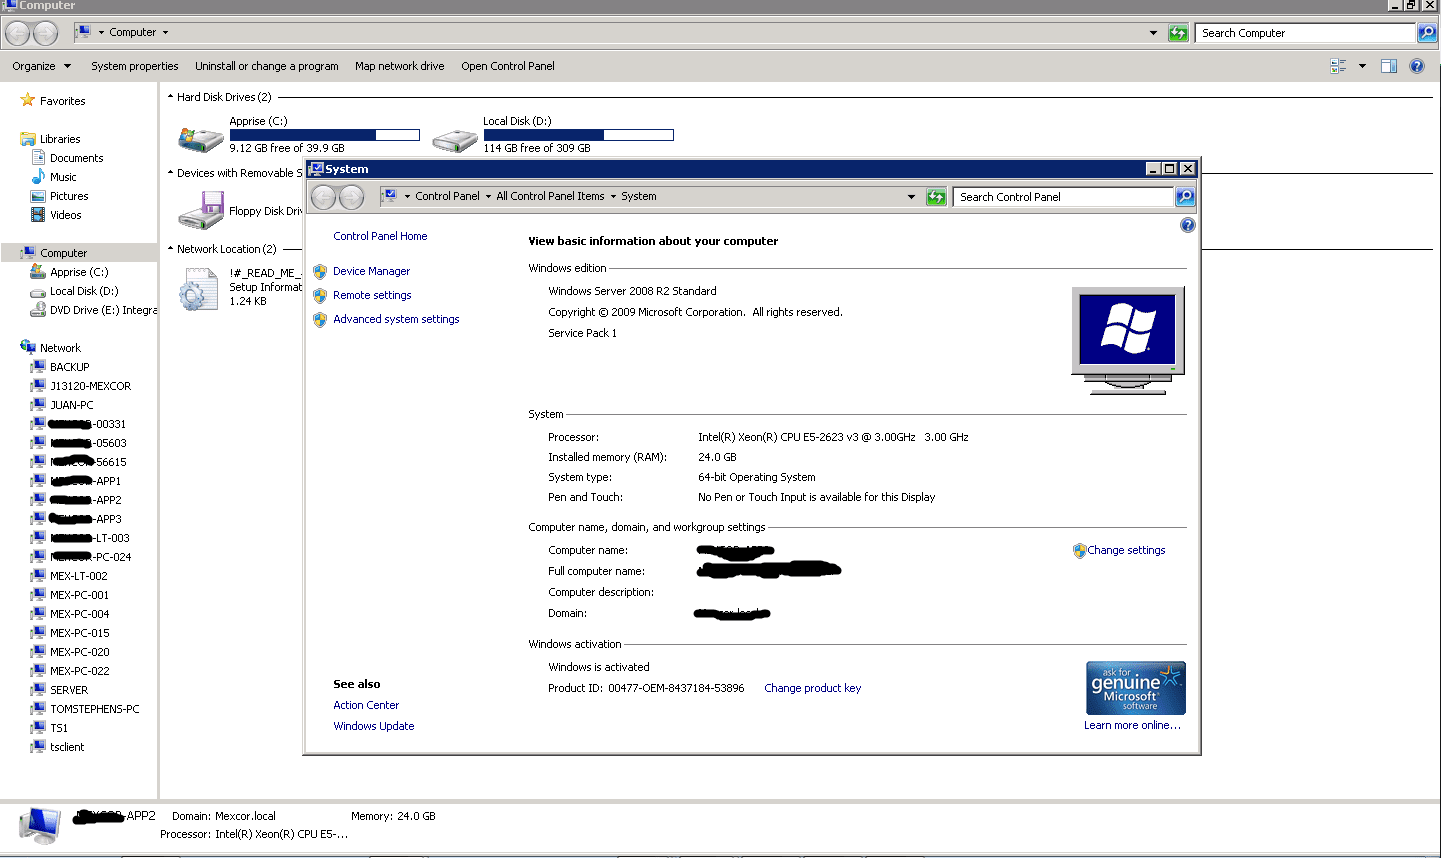Click the Search Control Panel input field

coord(1062,197)
